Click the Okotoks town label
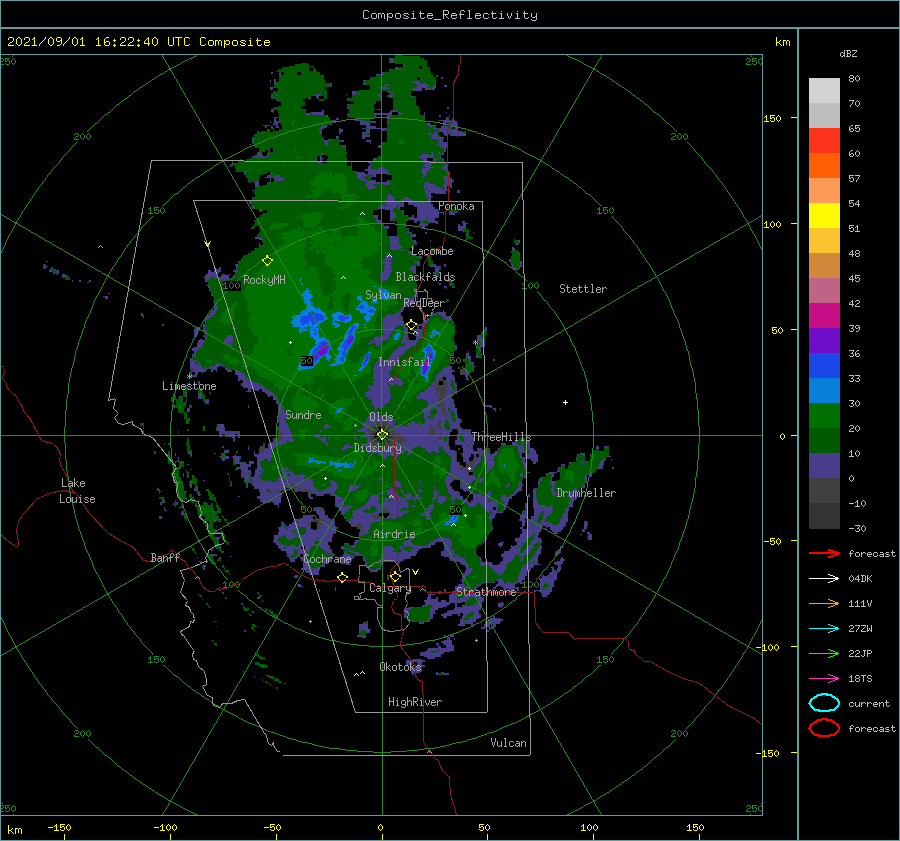The width and height of the screenshot is (900, 841). coord(400,666)
